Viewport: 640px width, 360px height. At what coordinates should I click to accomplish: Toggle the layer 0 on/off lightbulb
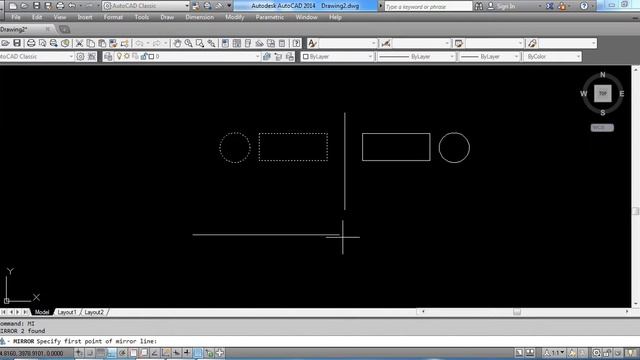point(119,56)
